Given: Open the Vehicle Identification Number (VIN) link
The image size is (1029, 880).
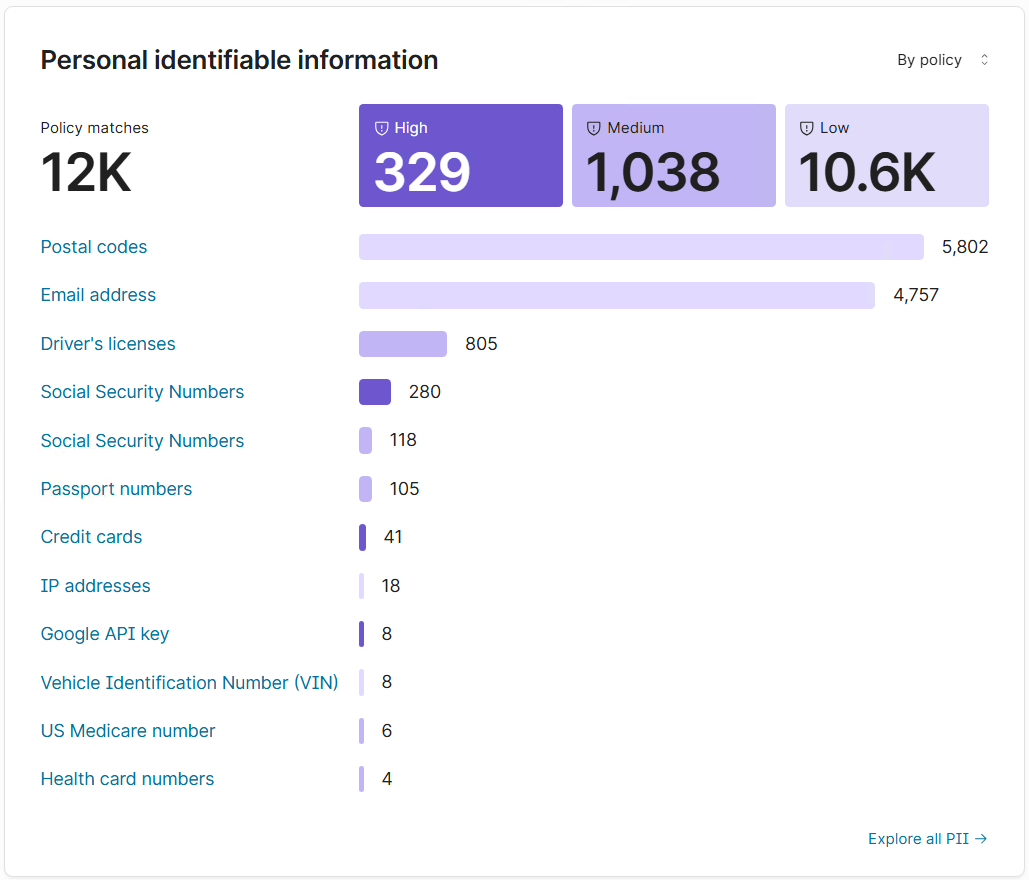Looking at the screenshot, I should pyautogui.click(x=189, y=683).
